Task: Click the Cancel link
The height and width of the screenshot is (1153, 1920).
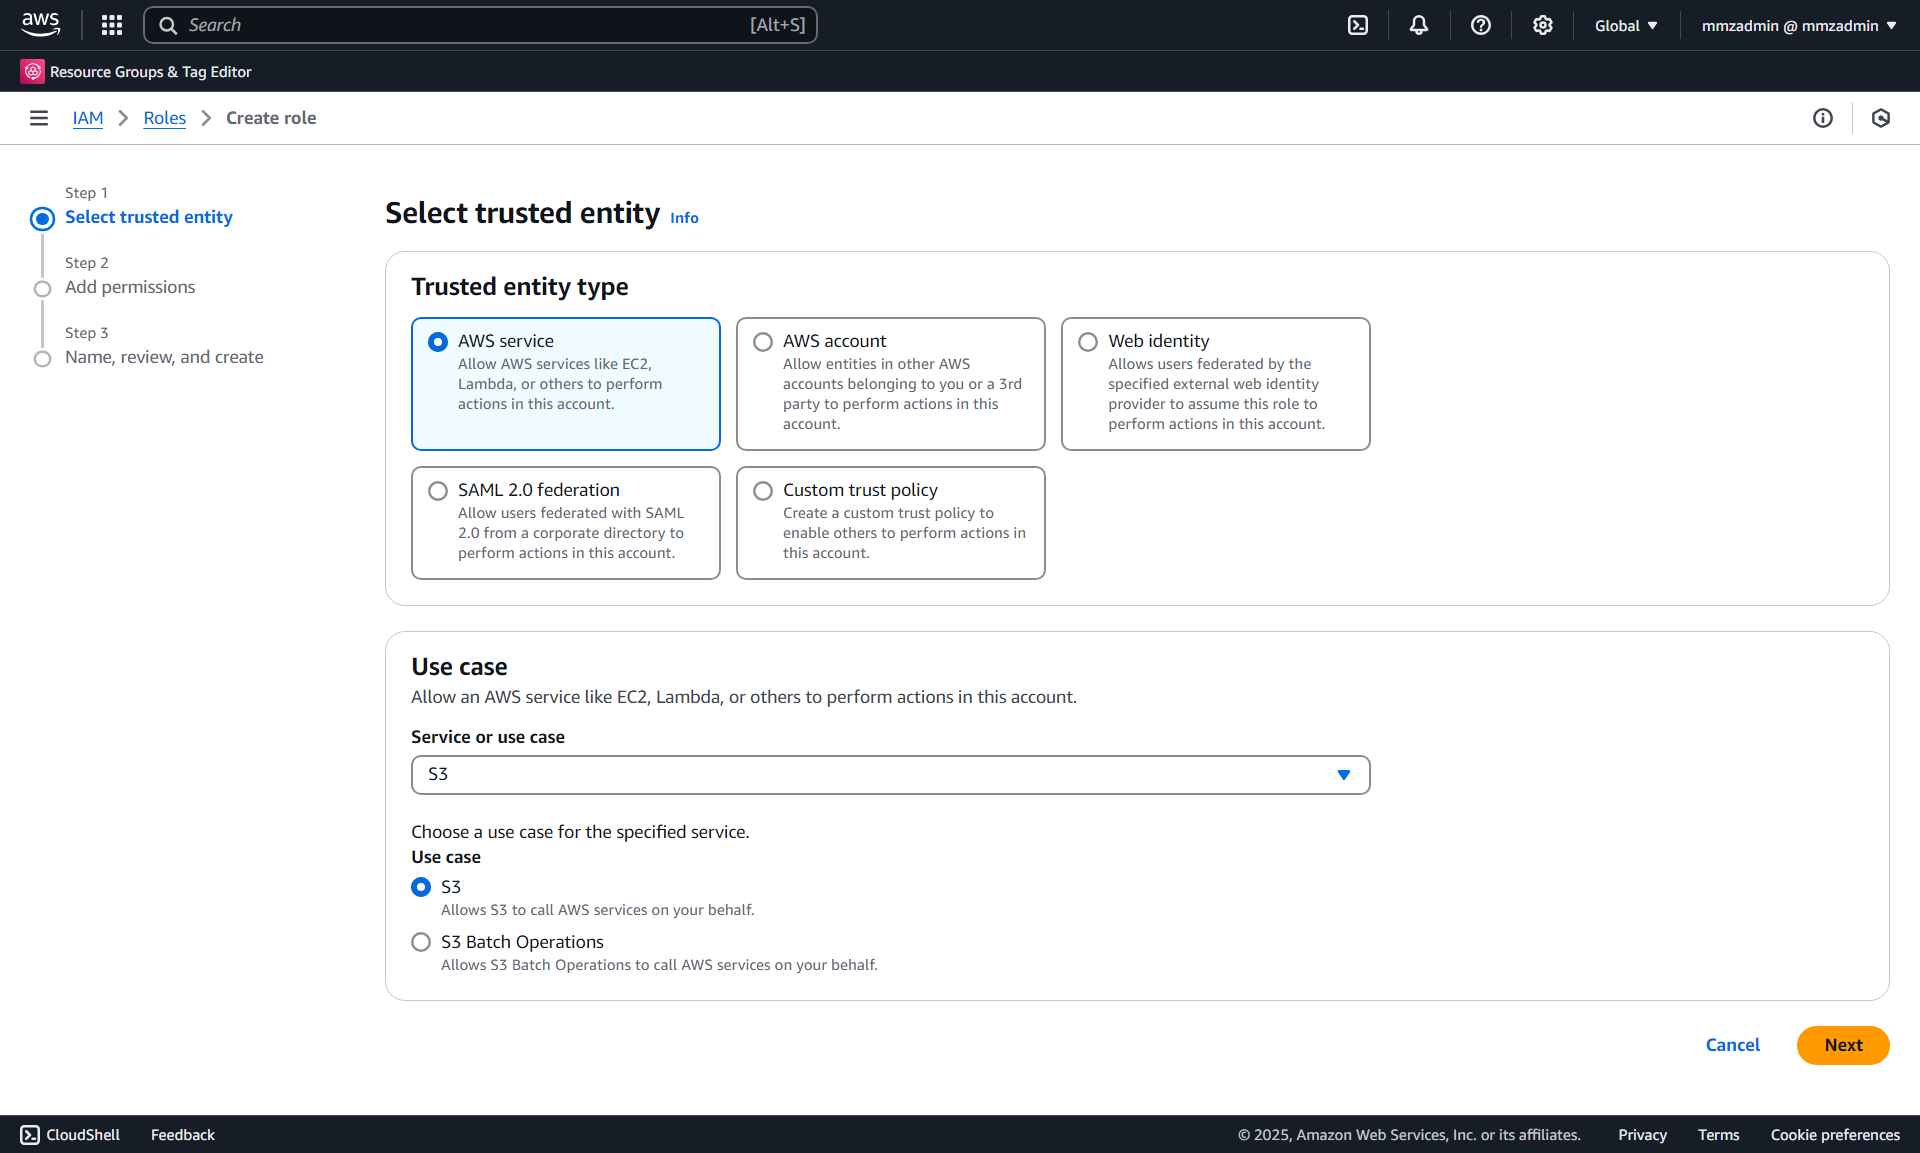Action: 1732,1045
